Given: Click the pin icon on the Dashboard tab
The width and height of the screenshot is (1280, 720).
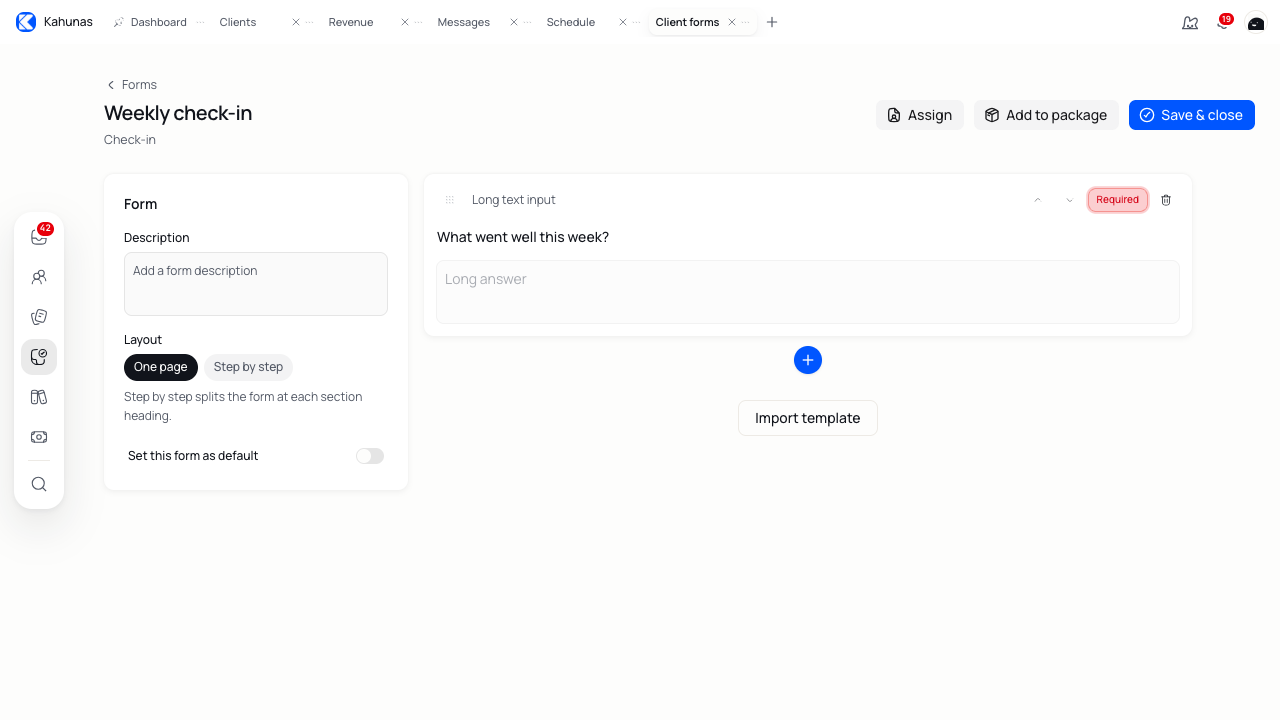Looking at the screenshot, I should [119, 22].
